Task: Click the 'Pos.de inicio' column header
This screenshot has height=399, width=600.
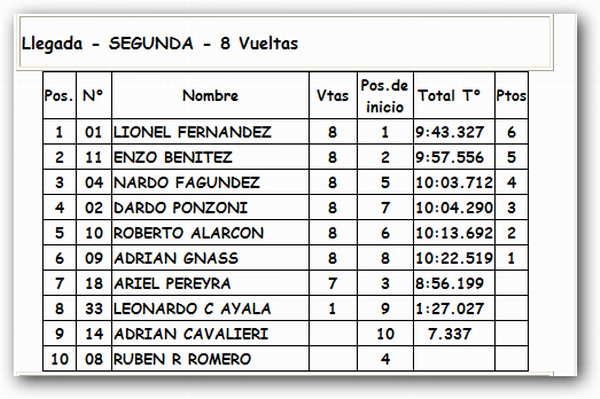Action: [385, 95]
